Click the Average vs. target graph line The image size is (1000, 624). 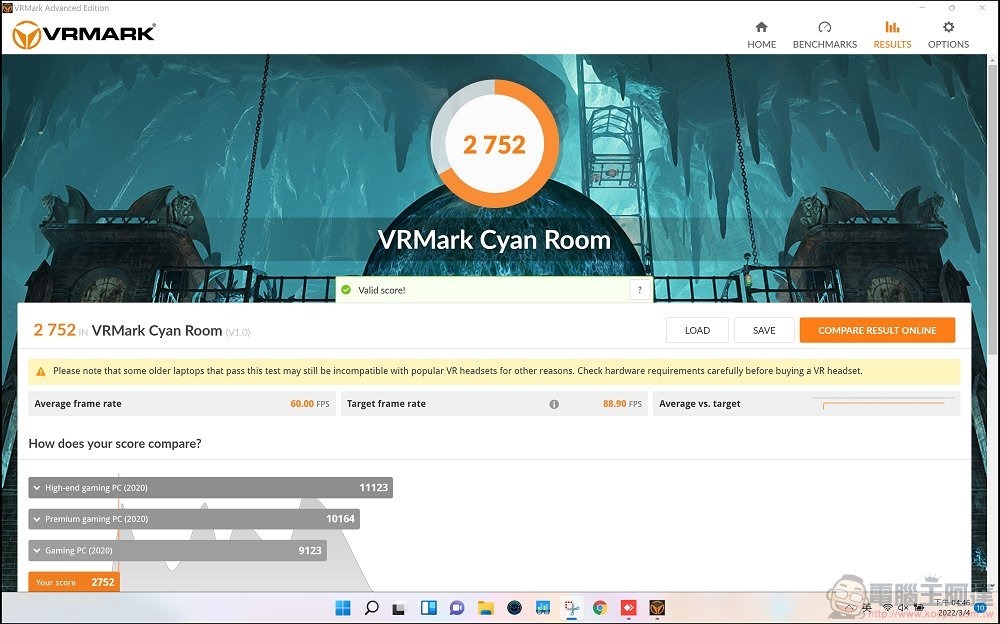coord(884,404)
